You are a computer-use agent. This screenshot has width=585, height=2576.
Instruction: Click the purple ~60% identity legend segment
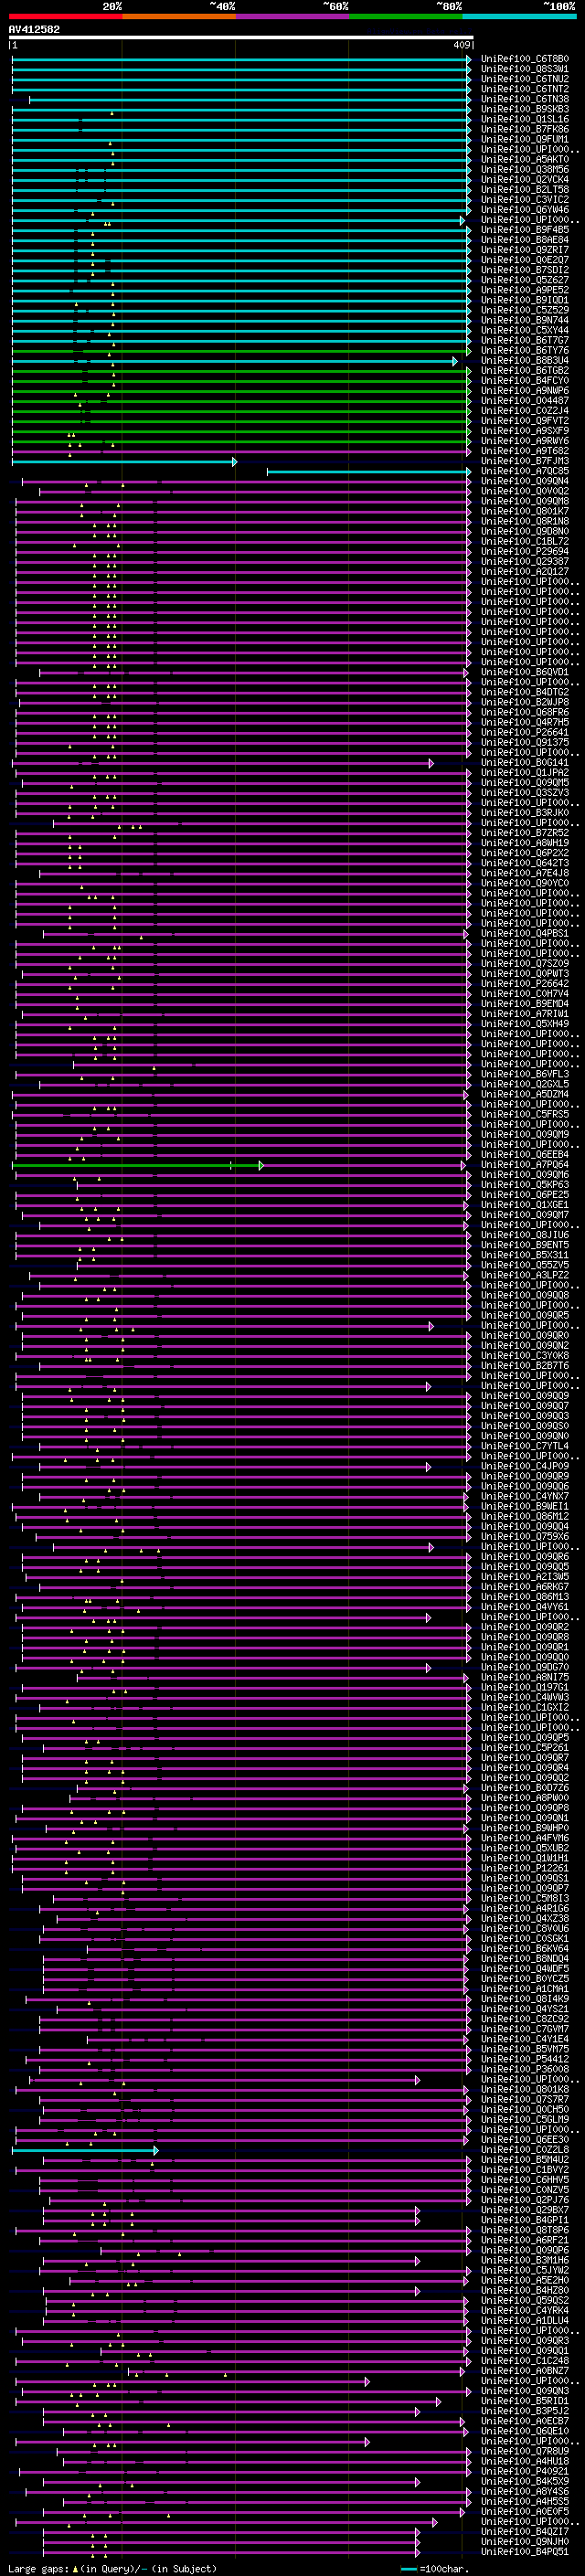coord(292,16)
